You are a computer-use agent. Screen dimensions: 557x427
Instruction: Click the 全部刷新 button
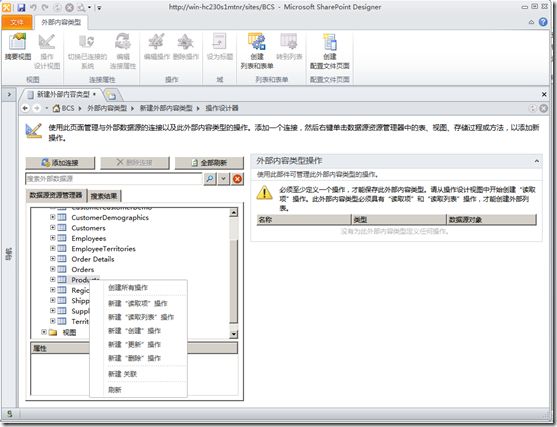(x=209, y=163)
